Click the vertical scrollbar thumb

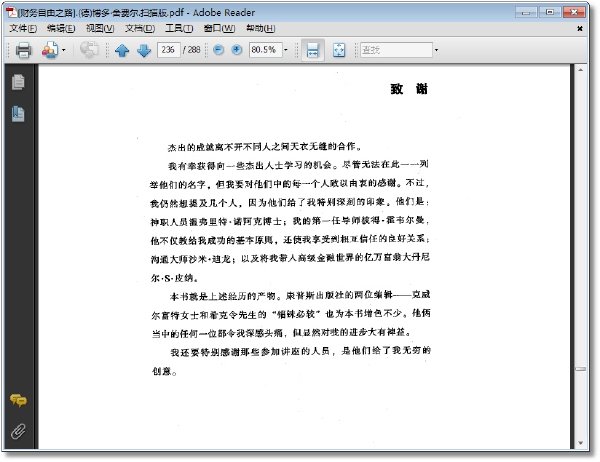(x=580, y=369)
